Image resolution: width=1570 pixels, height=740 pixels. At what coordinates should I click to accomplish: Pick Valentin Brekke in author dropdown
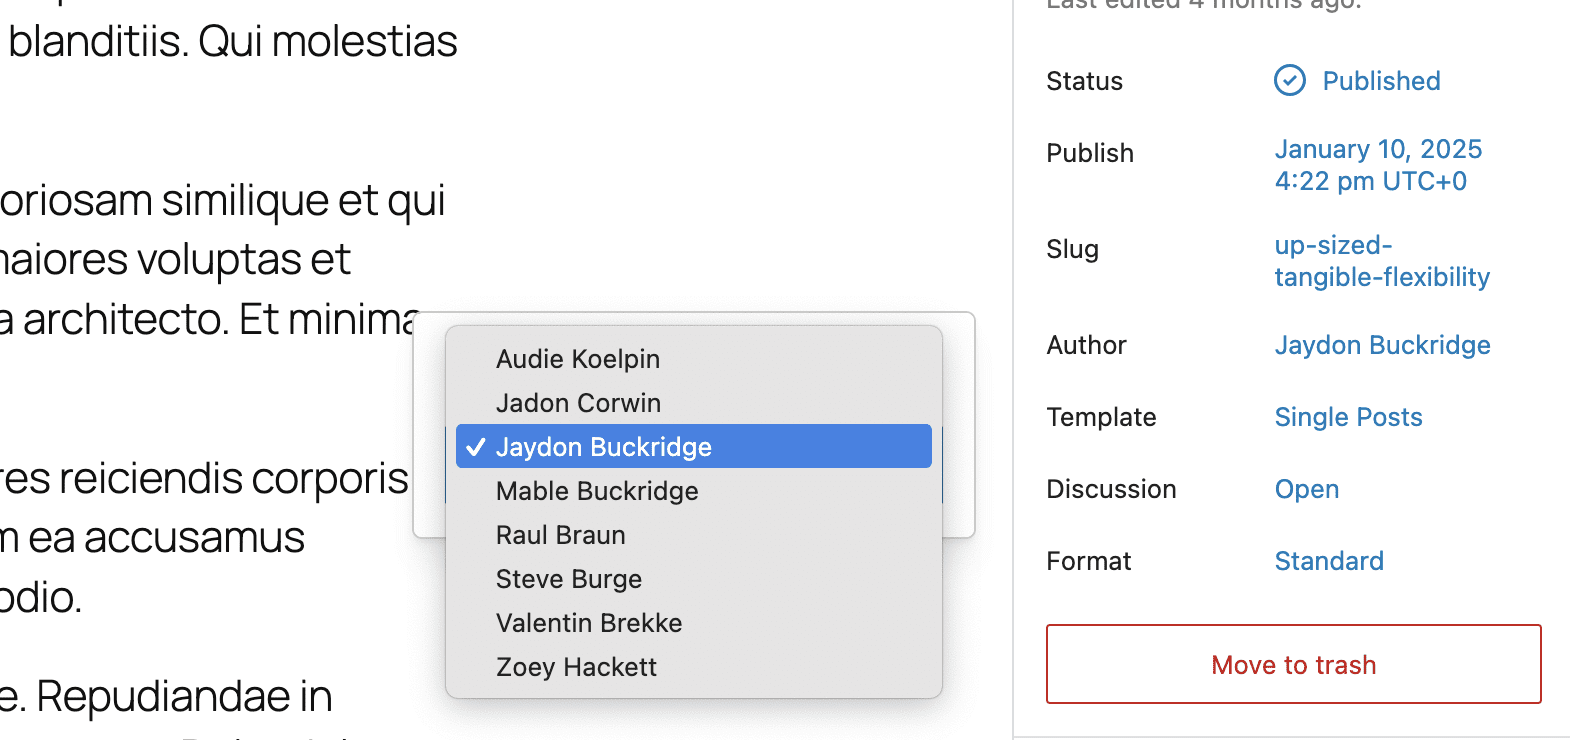click(x=589, y=623)
